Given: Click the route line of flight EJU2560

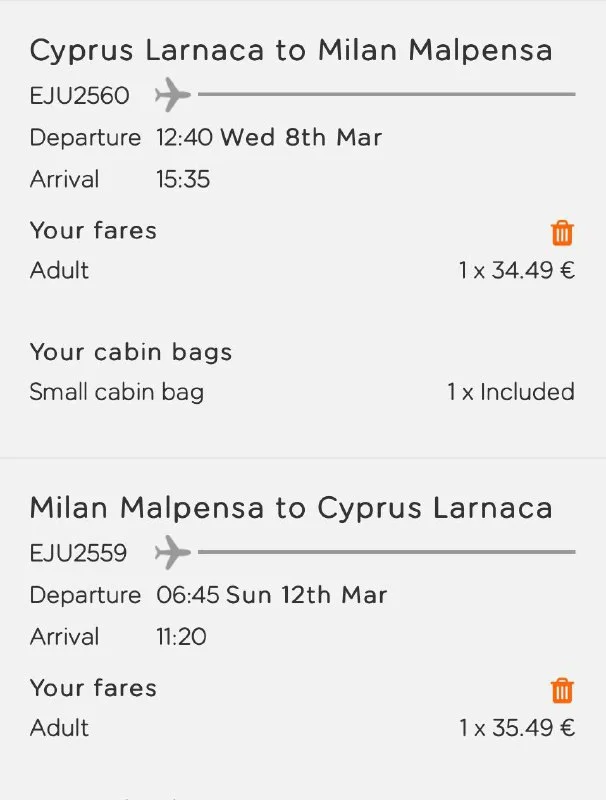Looking at the screenshot, I should (x=386, y=95).
